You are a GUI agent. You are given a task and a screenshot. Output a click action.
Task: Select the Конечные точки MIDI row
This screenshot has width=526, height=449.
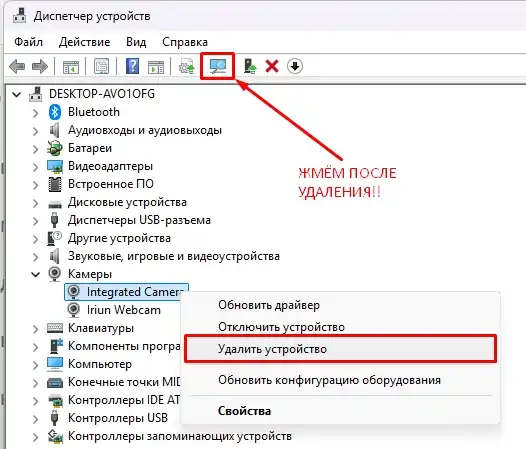[124, 382]
